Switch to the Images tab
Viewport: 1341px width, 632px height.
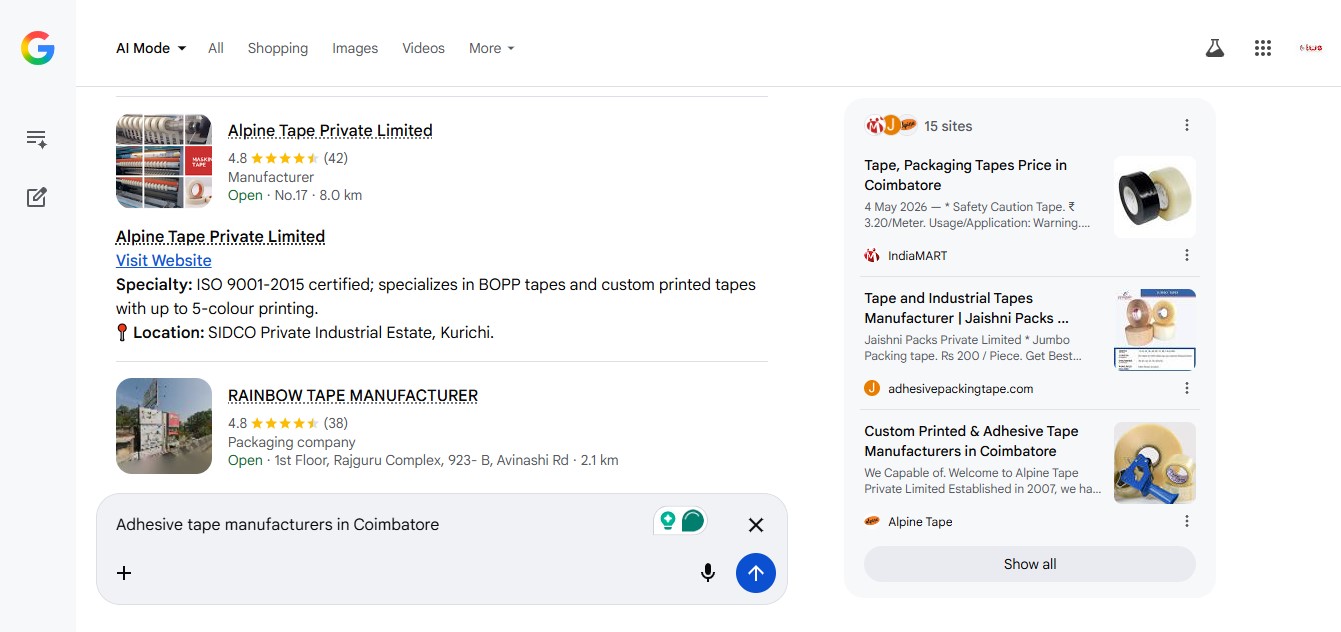coord(355,48)
